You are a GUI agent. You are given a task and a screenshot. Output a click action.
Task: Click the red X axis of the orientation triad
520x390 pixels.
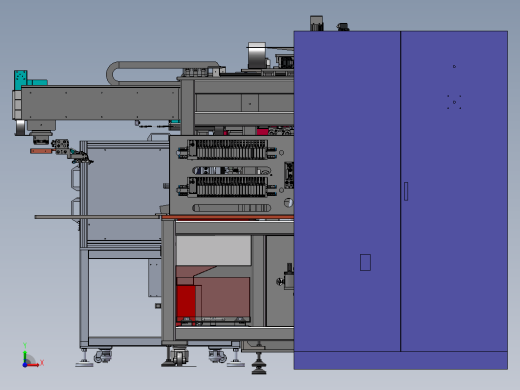click(33, 365)
